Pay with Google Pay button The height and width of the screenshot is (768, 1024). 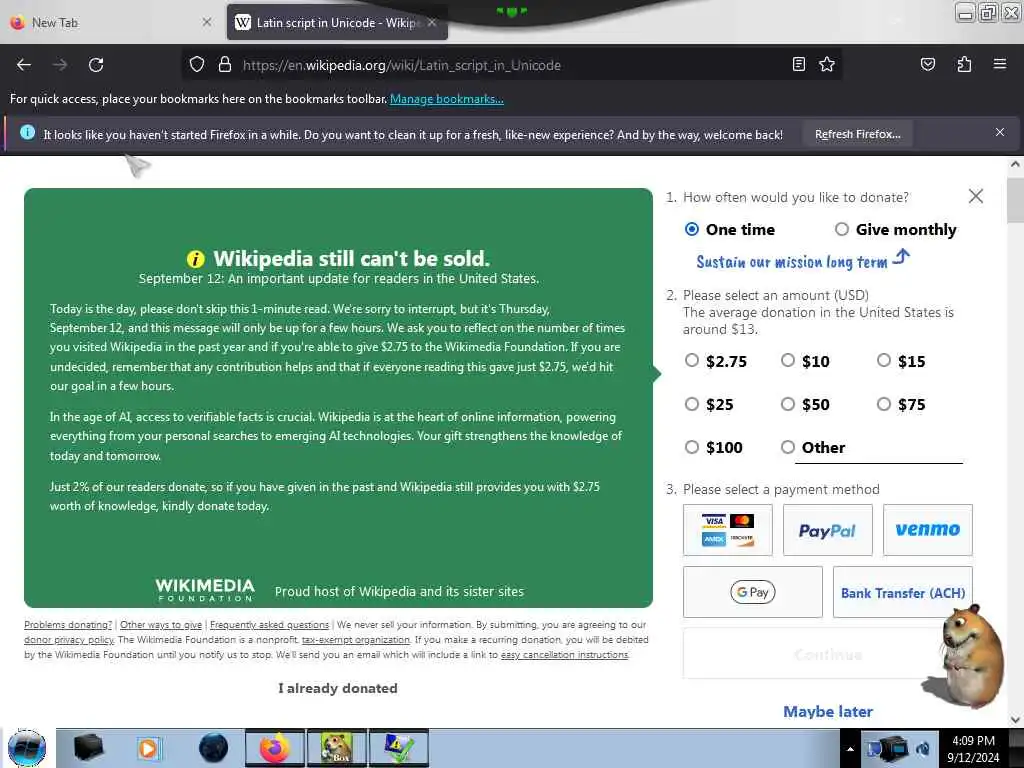click(x=752, y=592)
